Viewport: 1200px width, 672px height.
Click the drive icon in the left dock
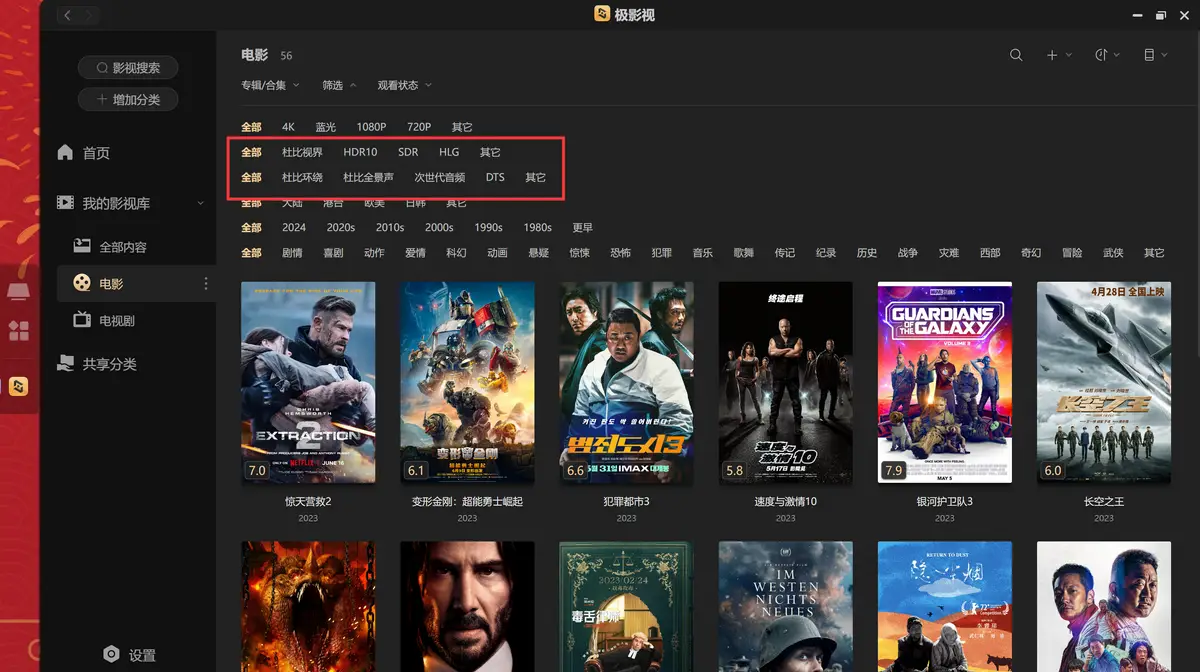tap(18, 292)
